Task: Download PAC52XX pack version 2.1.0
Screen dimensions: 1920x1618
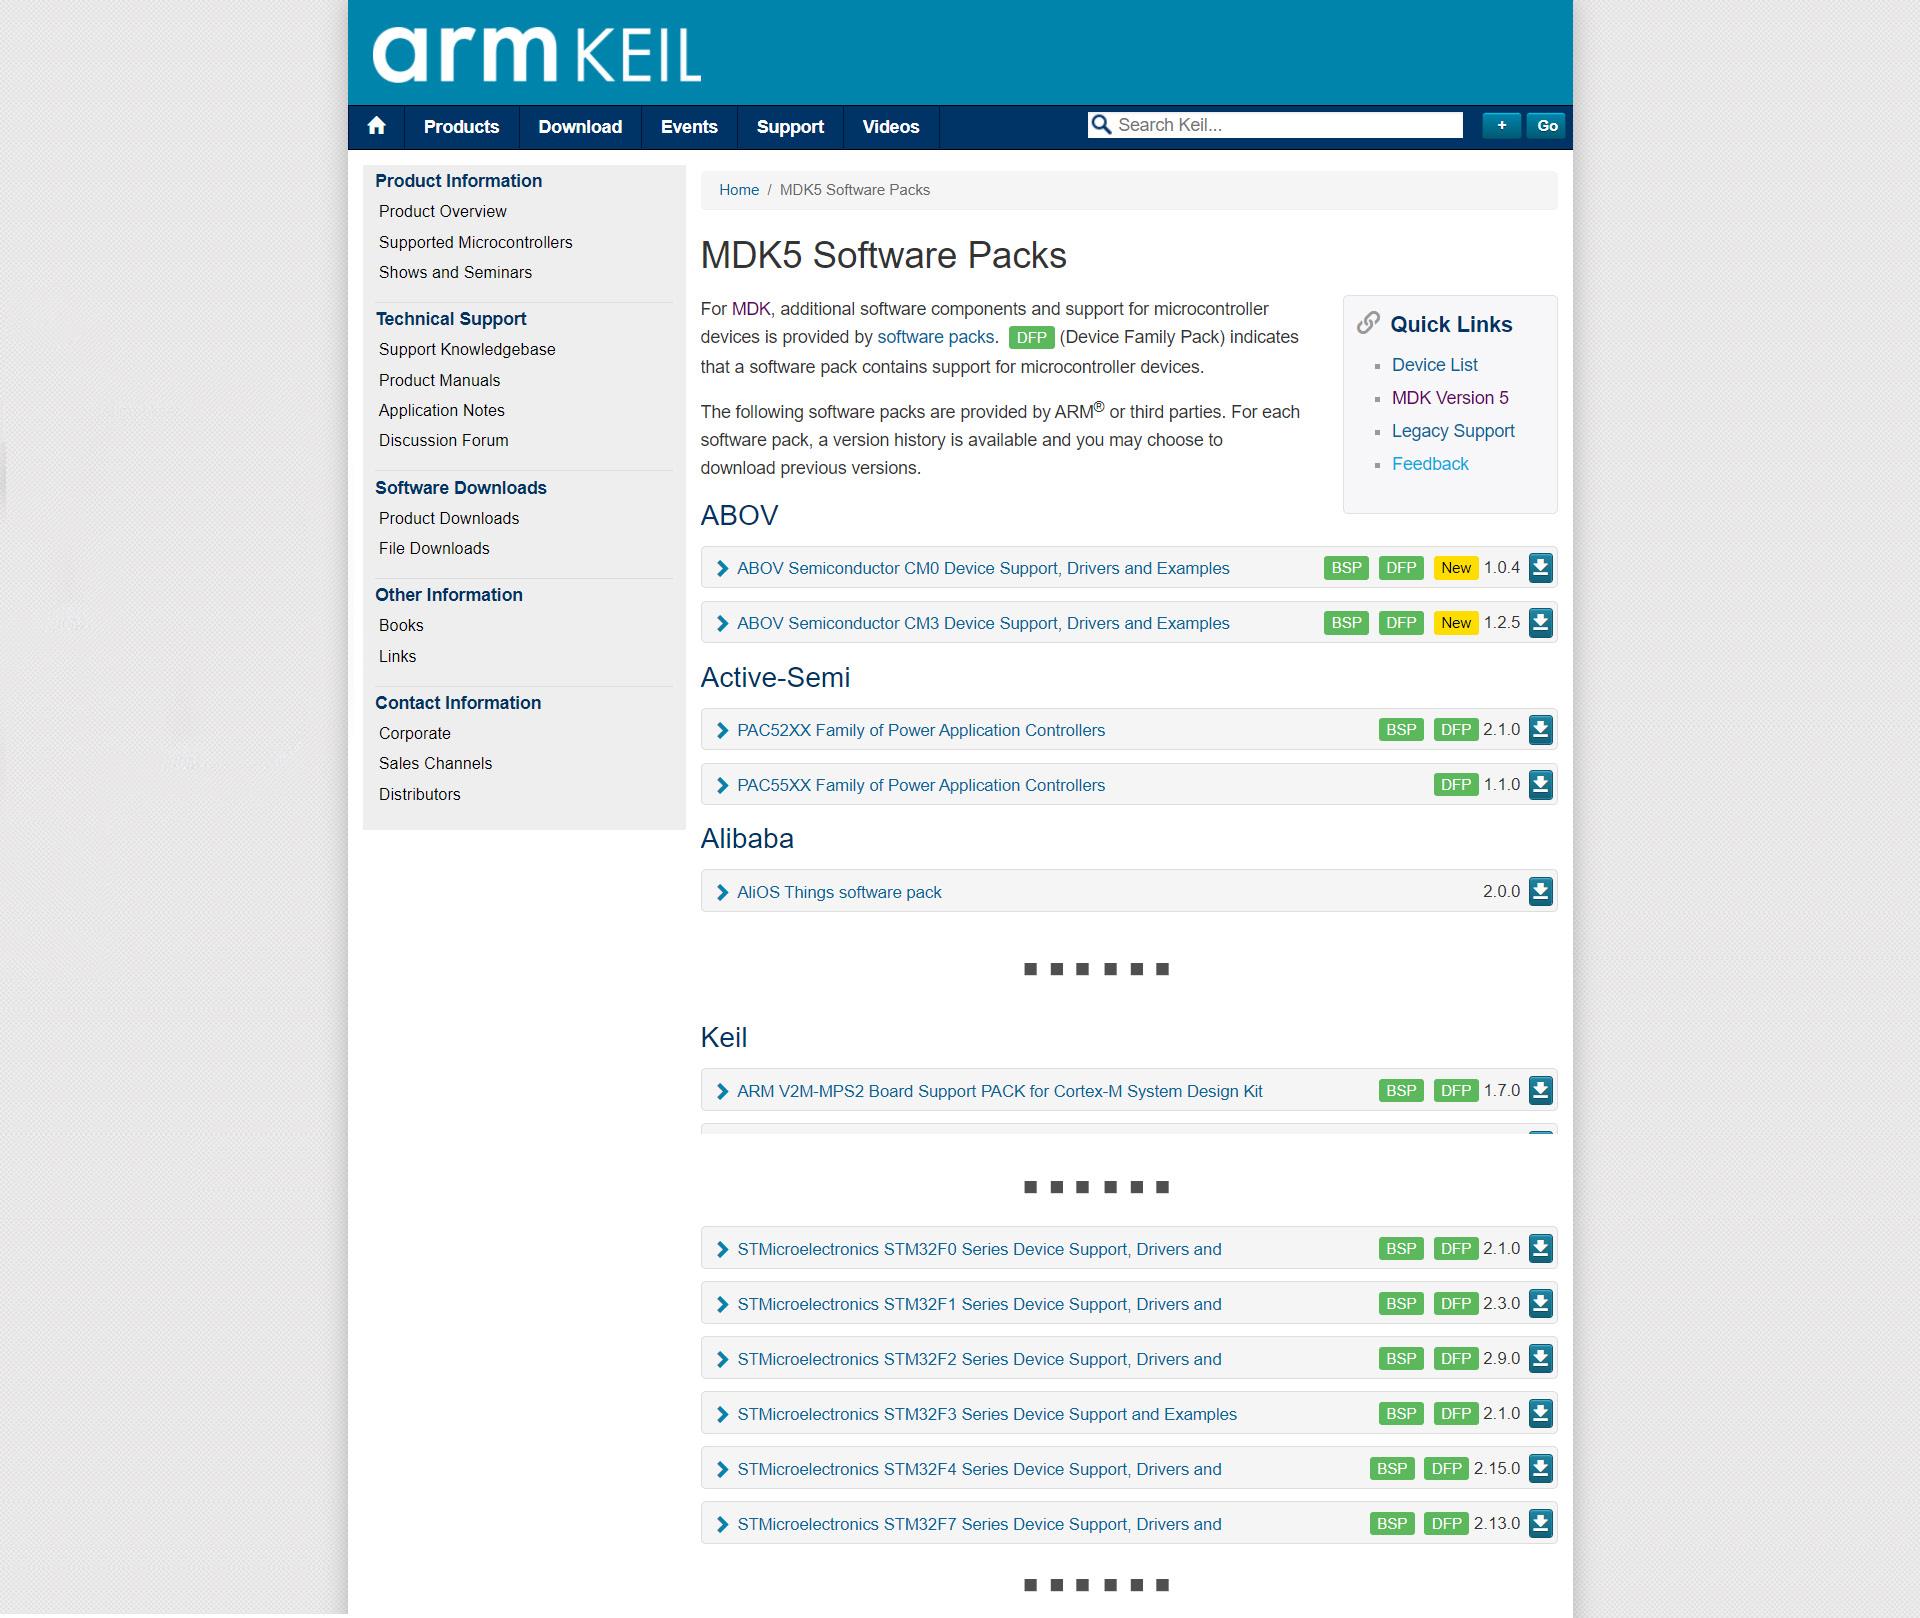Action: coord(1540,729)
